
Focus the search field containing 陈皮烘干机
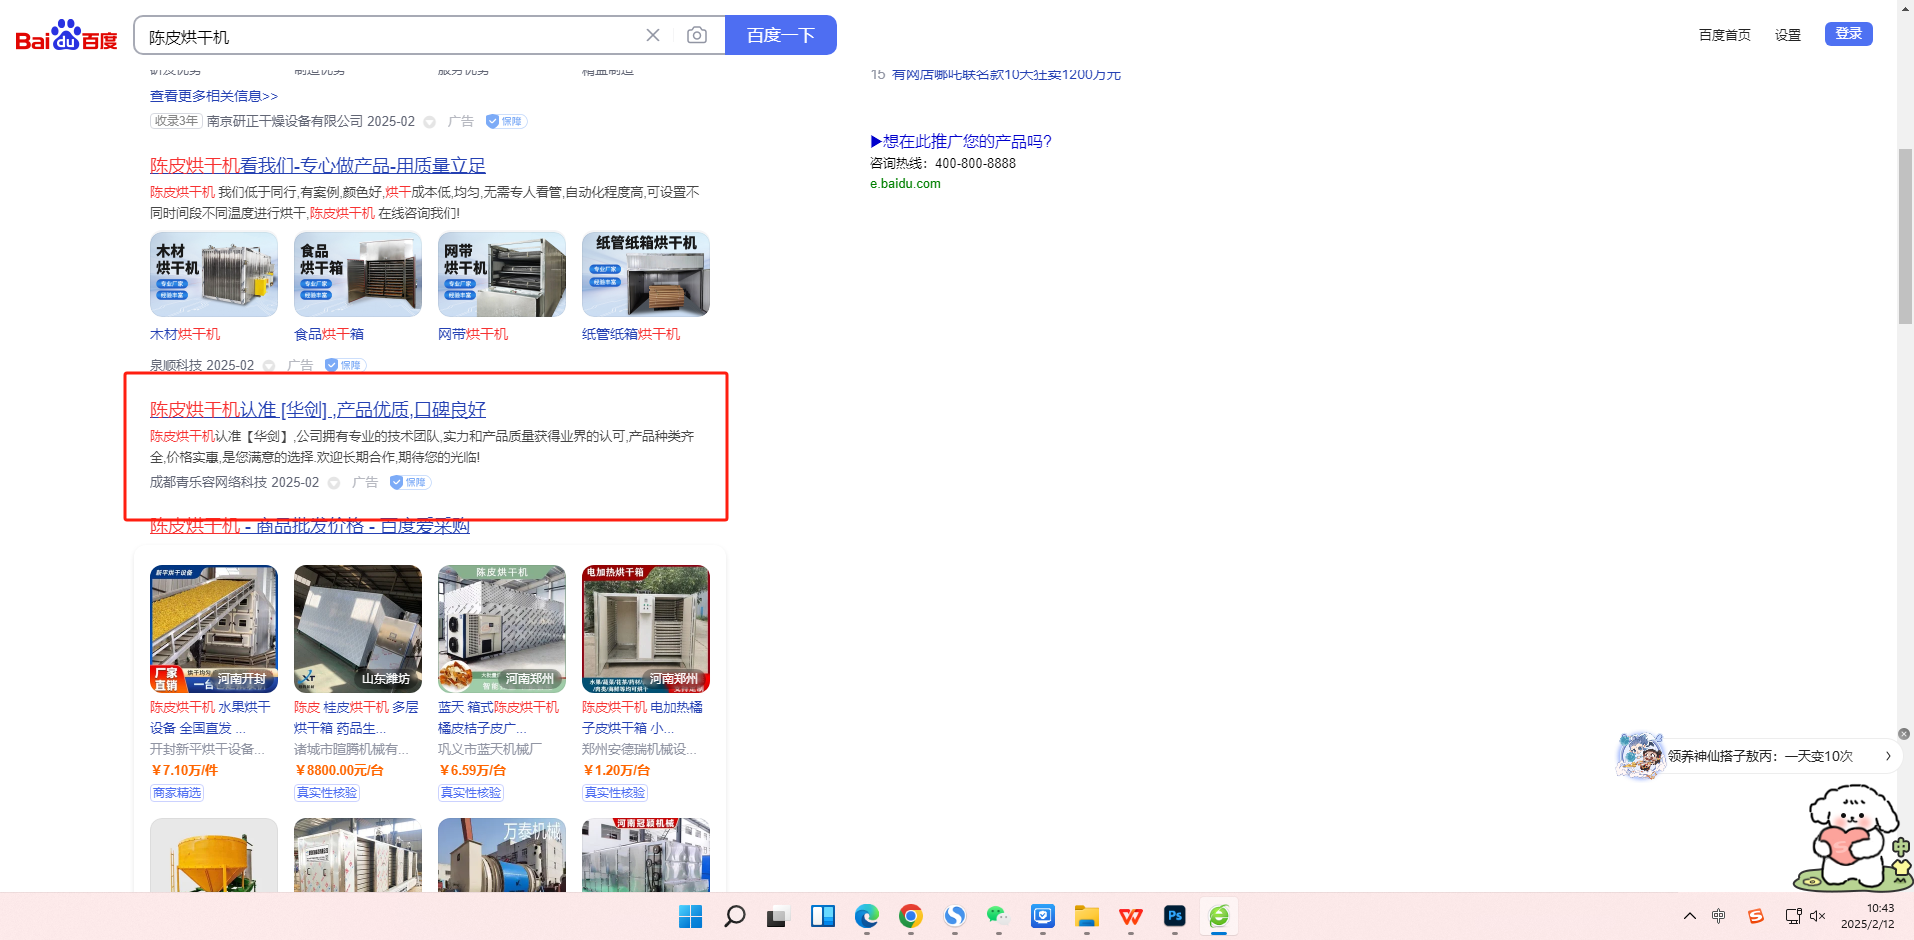(390, 36)
